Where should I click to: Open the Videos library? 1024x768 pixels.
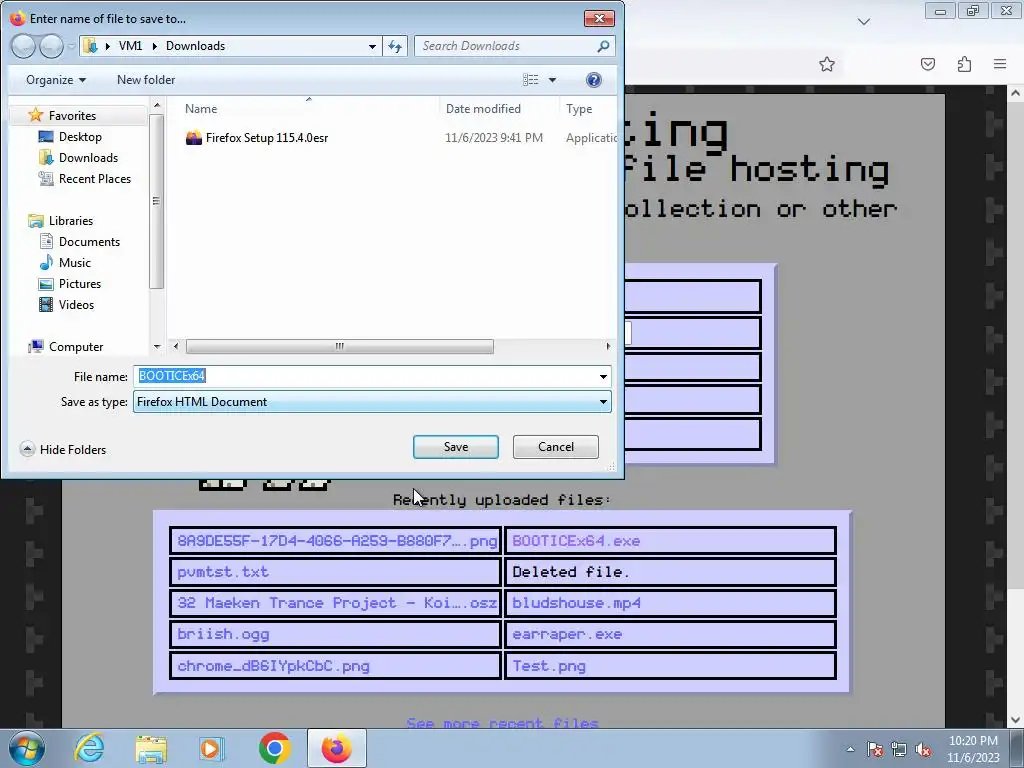(x=76, y=304)
